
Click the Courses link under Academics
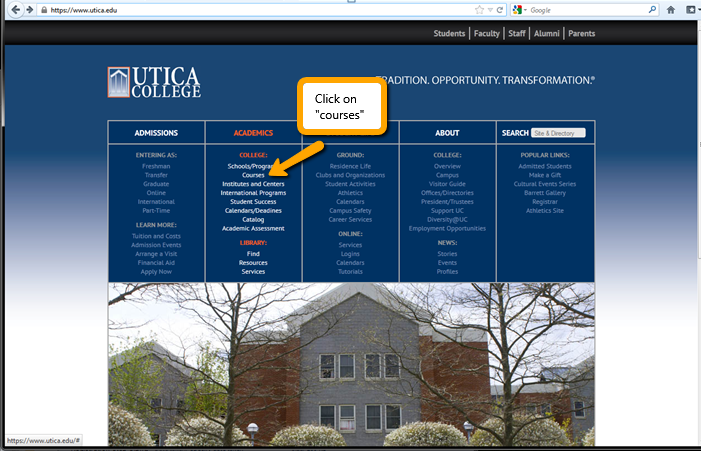[253, 175]
